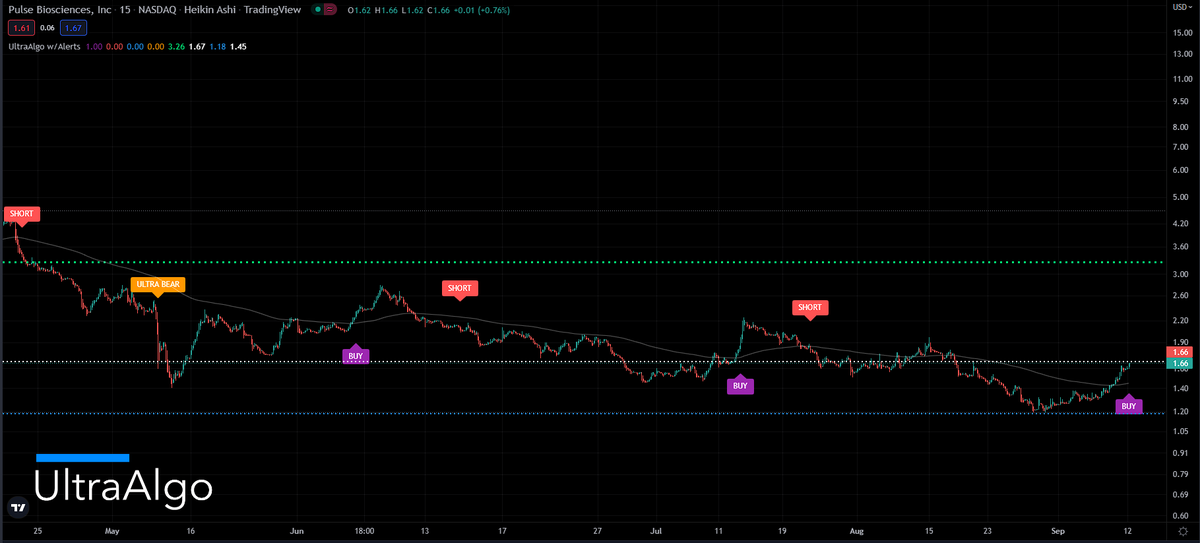
Task: Click the 1.45 indicator value
Action: pyautogui.click(x=238, y=46)
